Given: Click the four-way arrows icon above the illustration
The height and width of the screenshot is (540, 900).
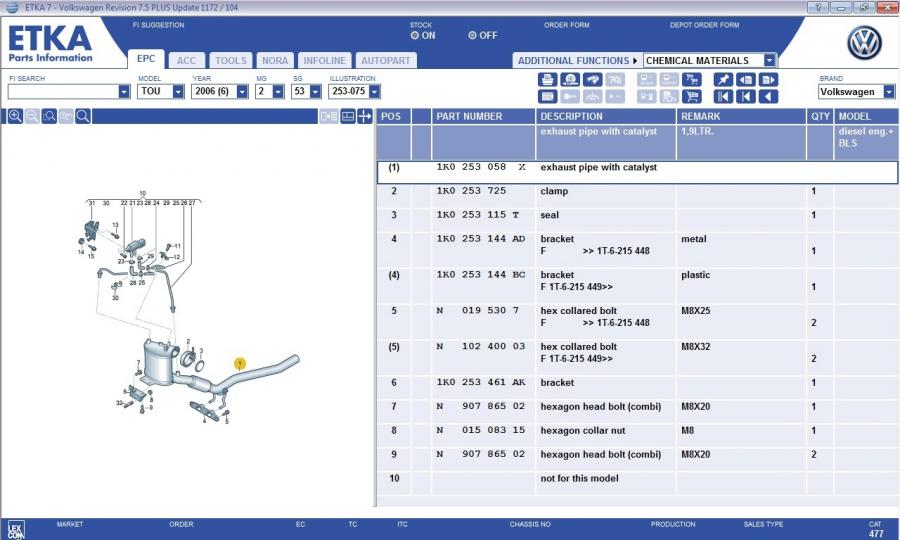Looking at the screenshot, I should (364, 117).
